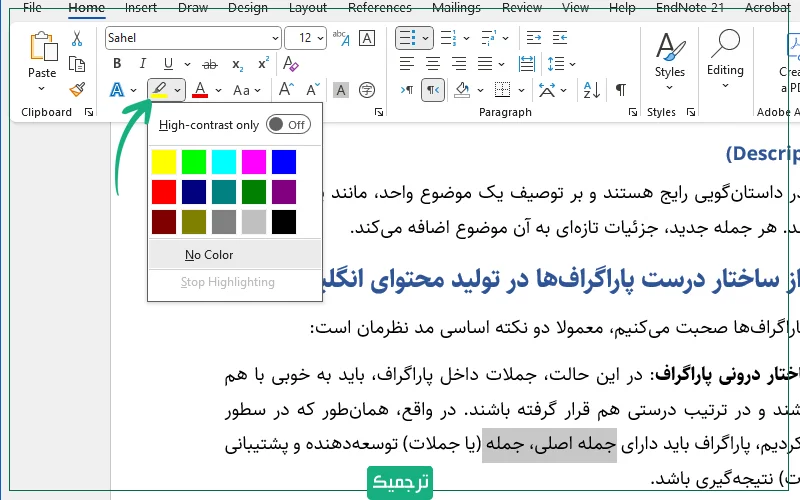Open the References ribbon tab
Image resolution: width=800 pixels, height=500 pixels.
[x=379, y=8]
